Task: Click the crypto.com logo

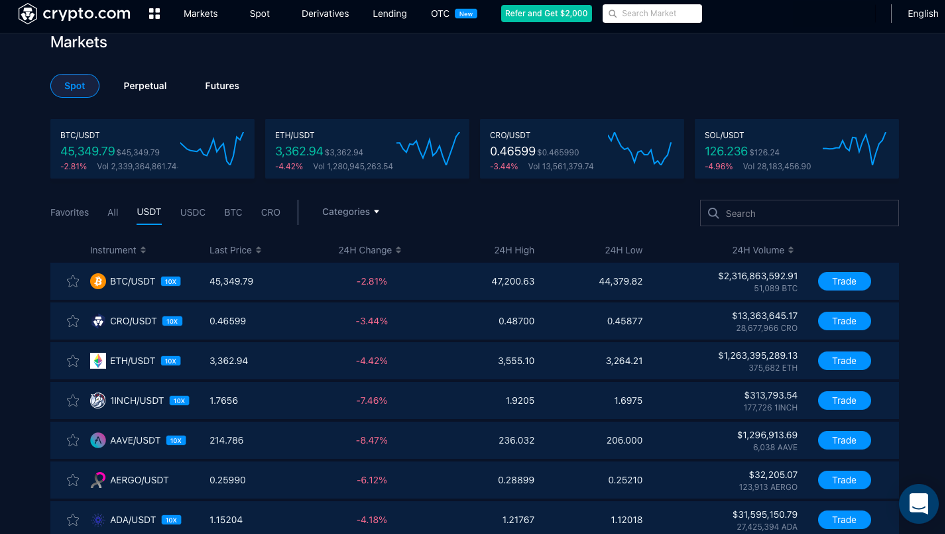Action: [74, 13]
